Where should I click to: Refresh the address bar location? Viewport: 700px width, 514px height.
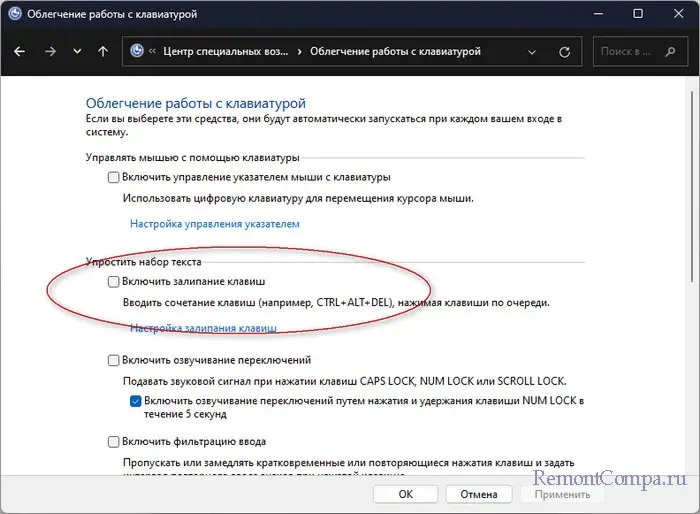(564, 52)
